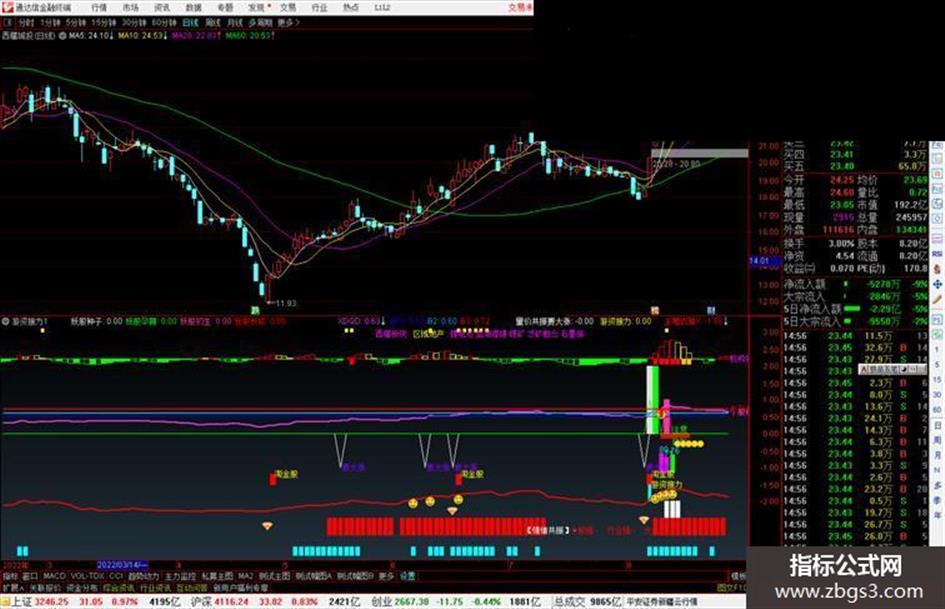Viewport: 945px width, 609px height.
Task: Select the 私募主图 indicator tab
Action: [x=217, y=576]
